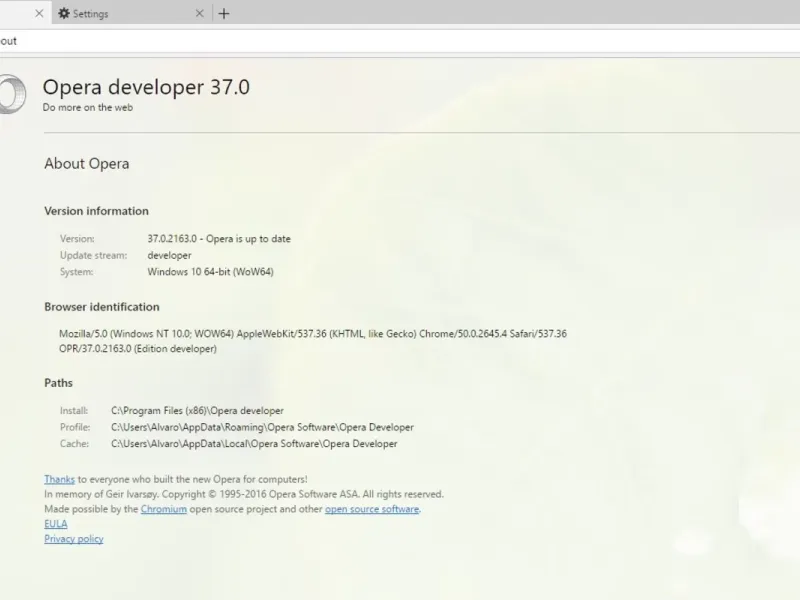Click the Paths heading
Viewport: 800px width, 600px height.
(59, 383)
